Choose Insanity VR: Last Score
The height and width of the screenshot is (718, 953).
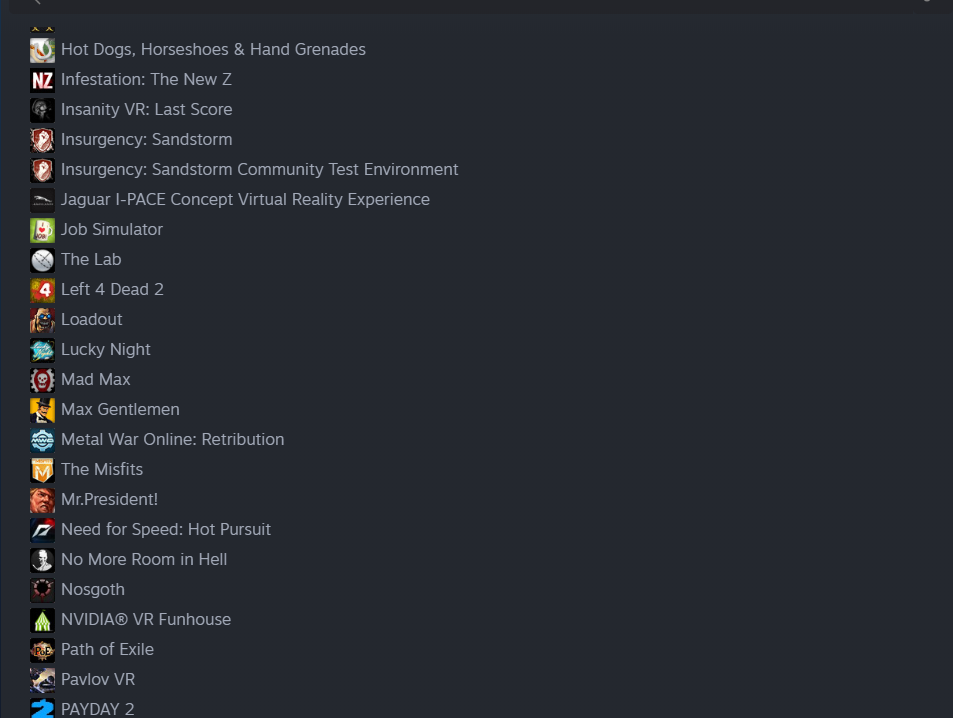(x=146, y=110)
